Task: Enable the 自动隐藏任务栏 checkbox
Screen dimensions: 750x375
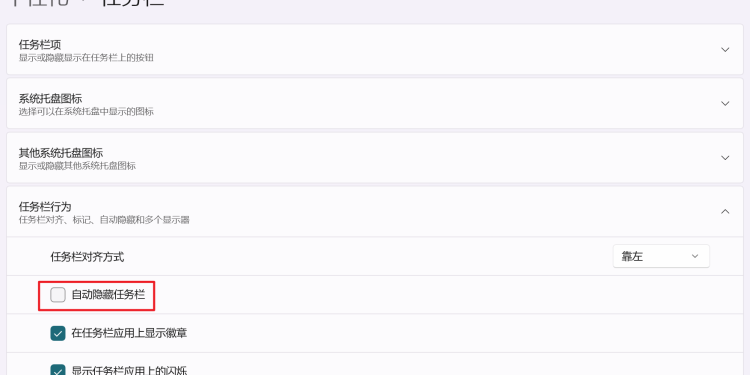Action: click(x=58, y=295)
